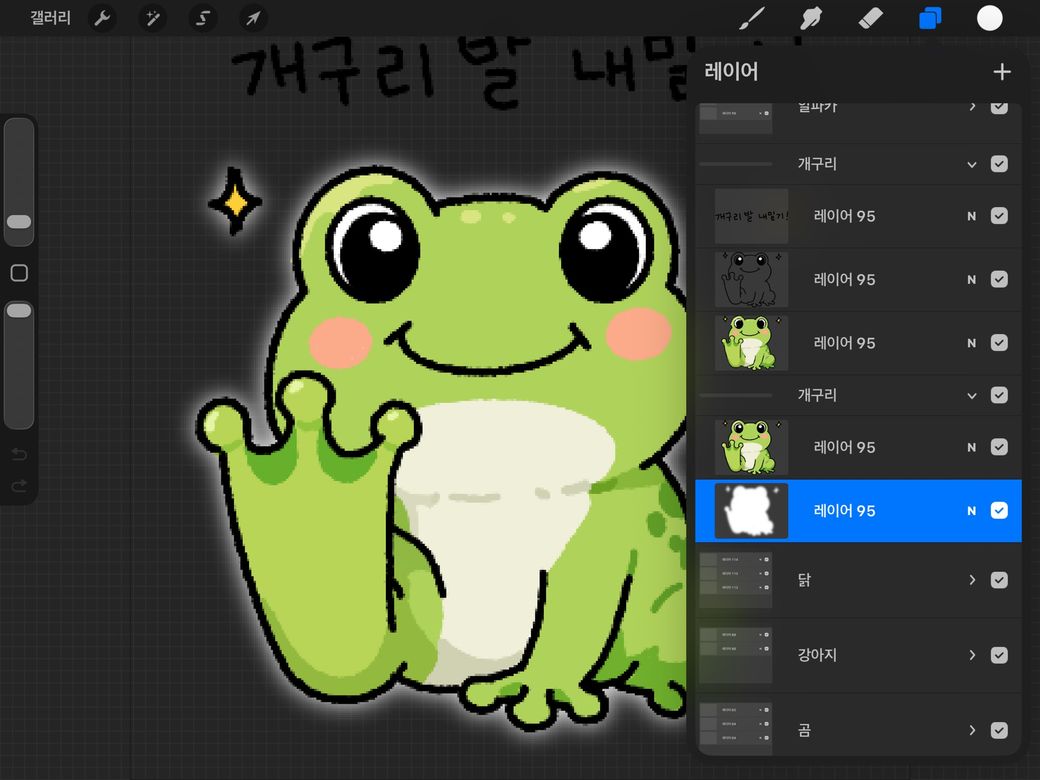Expand the 곰 group chevron
This screenshot has height=780, width=1040.
click(x=972, y=730)
